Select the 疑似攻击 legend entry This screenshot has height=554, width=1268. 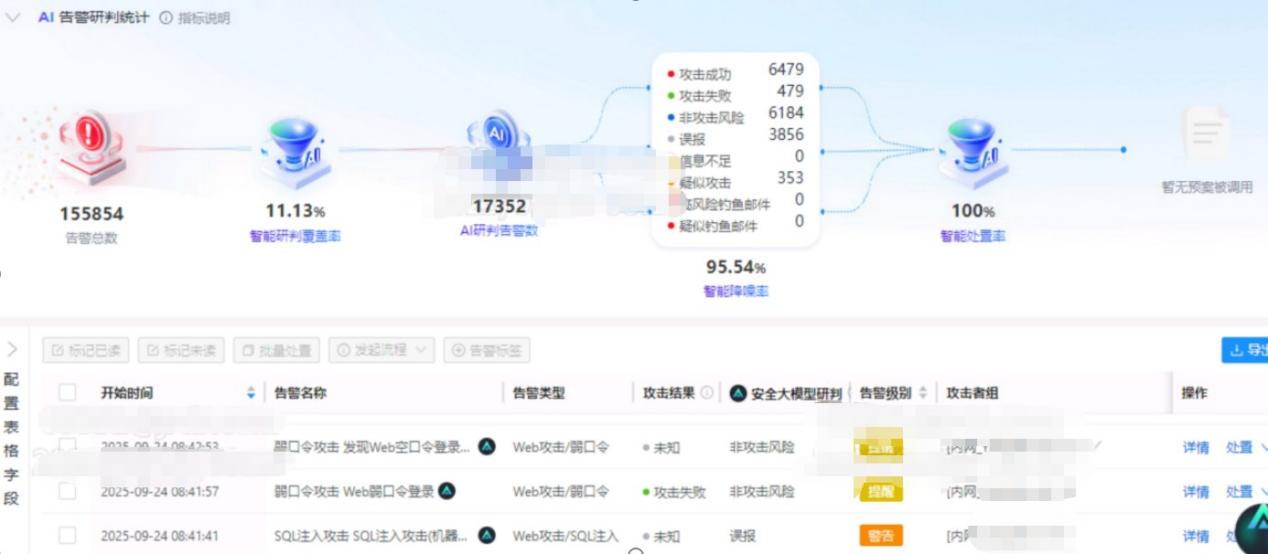coord(700,183)
